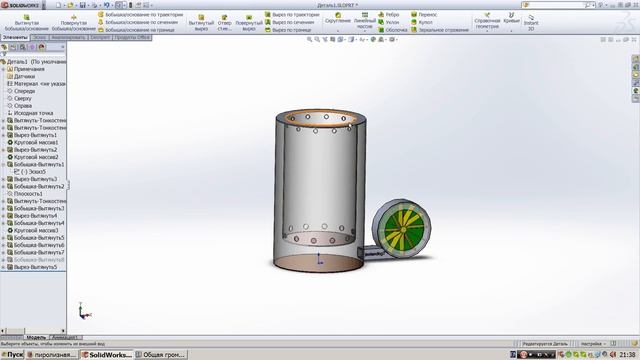Select Вырез по сечениям tool
The width and height of the screenshot is (640, 360).
tap(290, 22)
